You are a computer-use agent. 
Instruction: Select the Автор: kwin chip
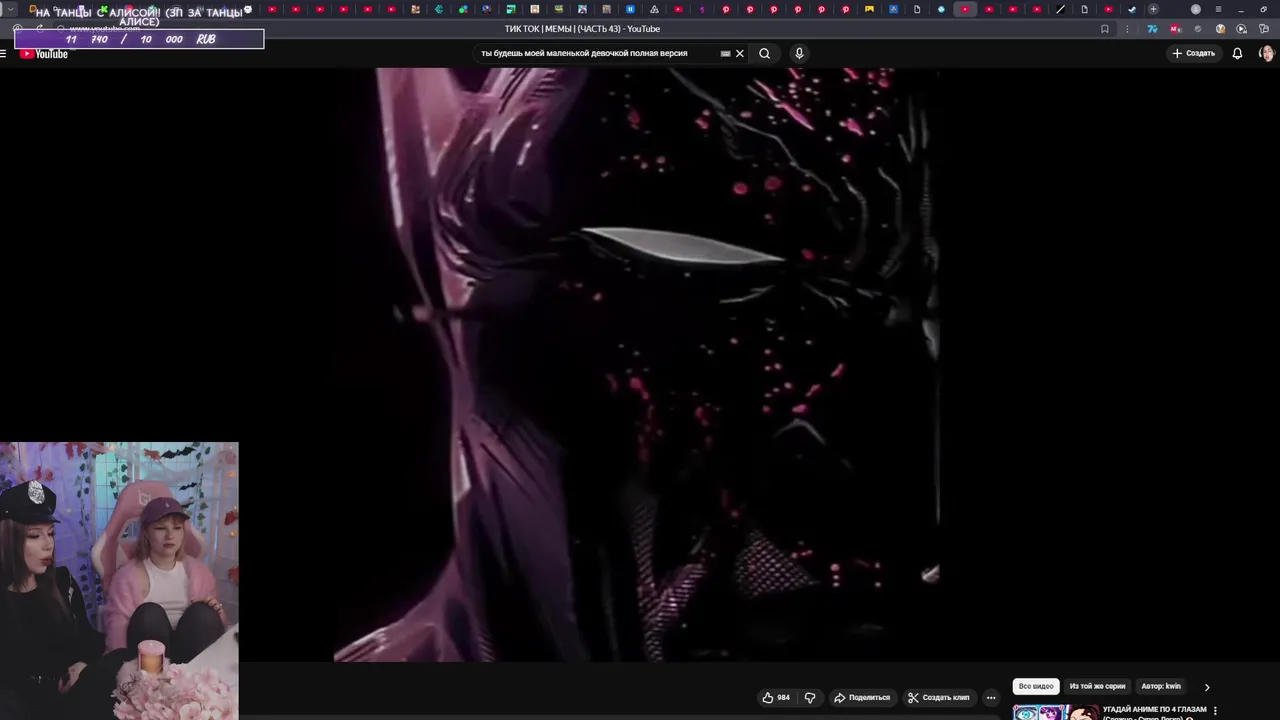point(1161,686)
